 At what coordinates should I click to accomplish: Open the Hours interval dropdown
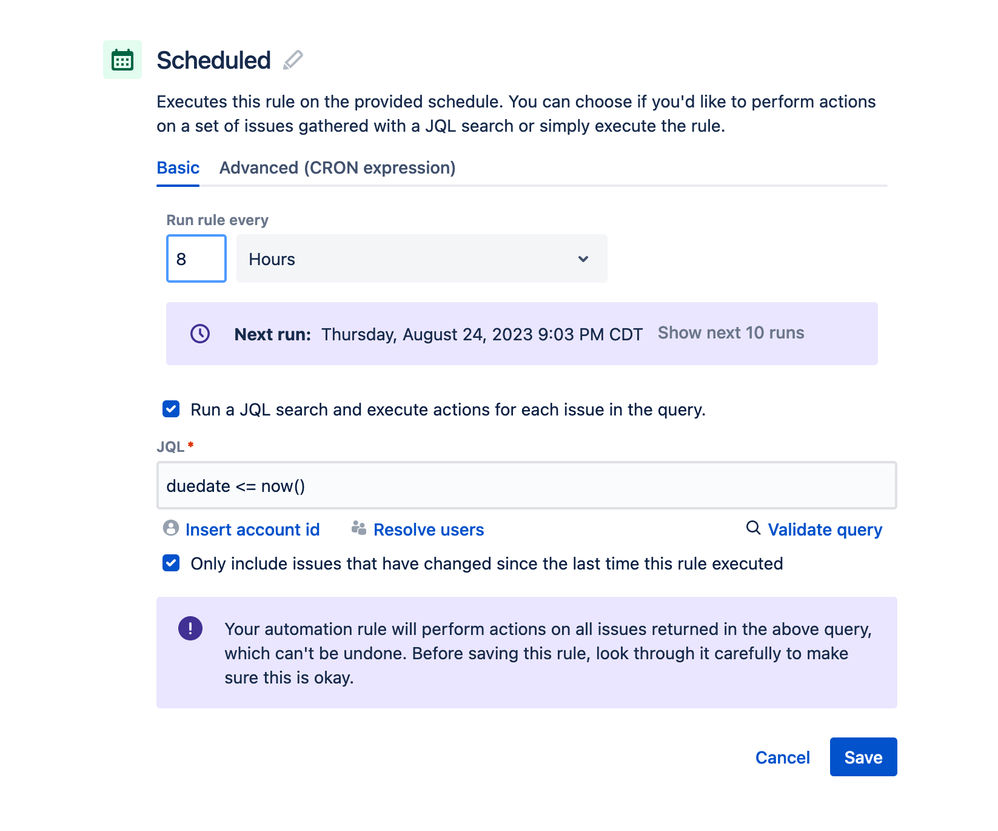[420, 259]
